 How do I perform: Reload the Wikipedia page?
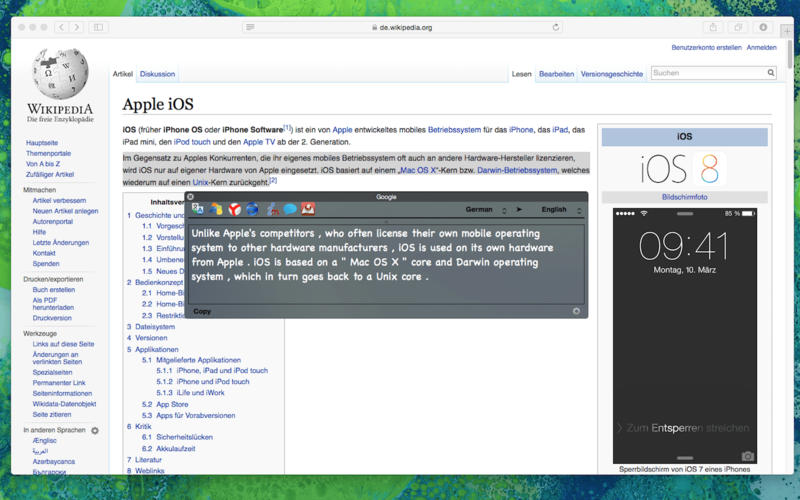556,27
